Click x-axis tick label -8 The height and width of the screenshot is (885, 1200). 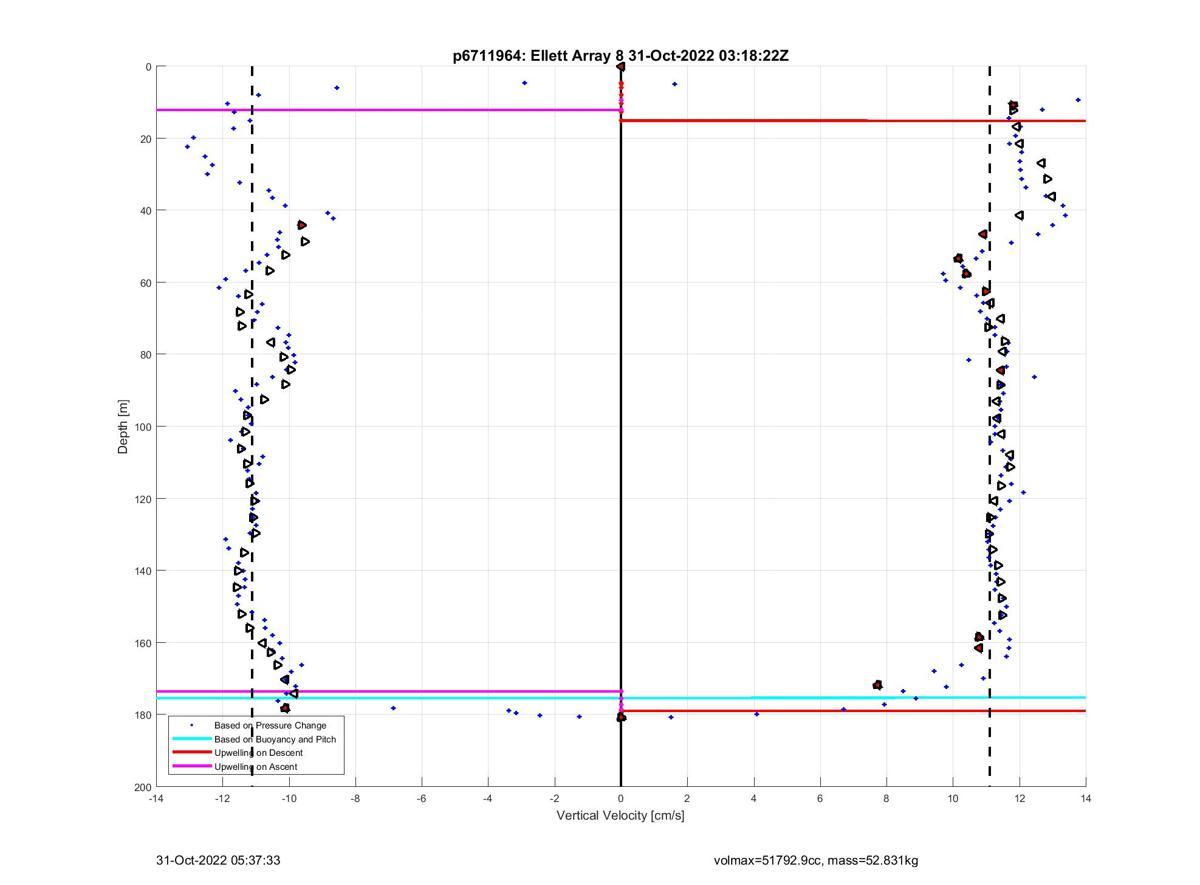click(355, 798)
